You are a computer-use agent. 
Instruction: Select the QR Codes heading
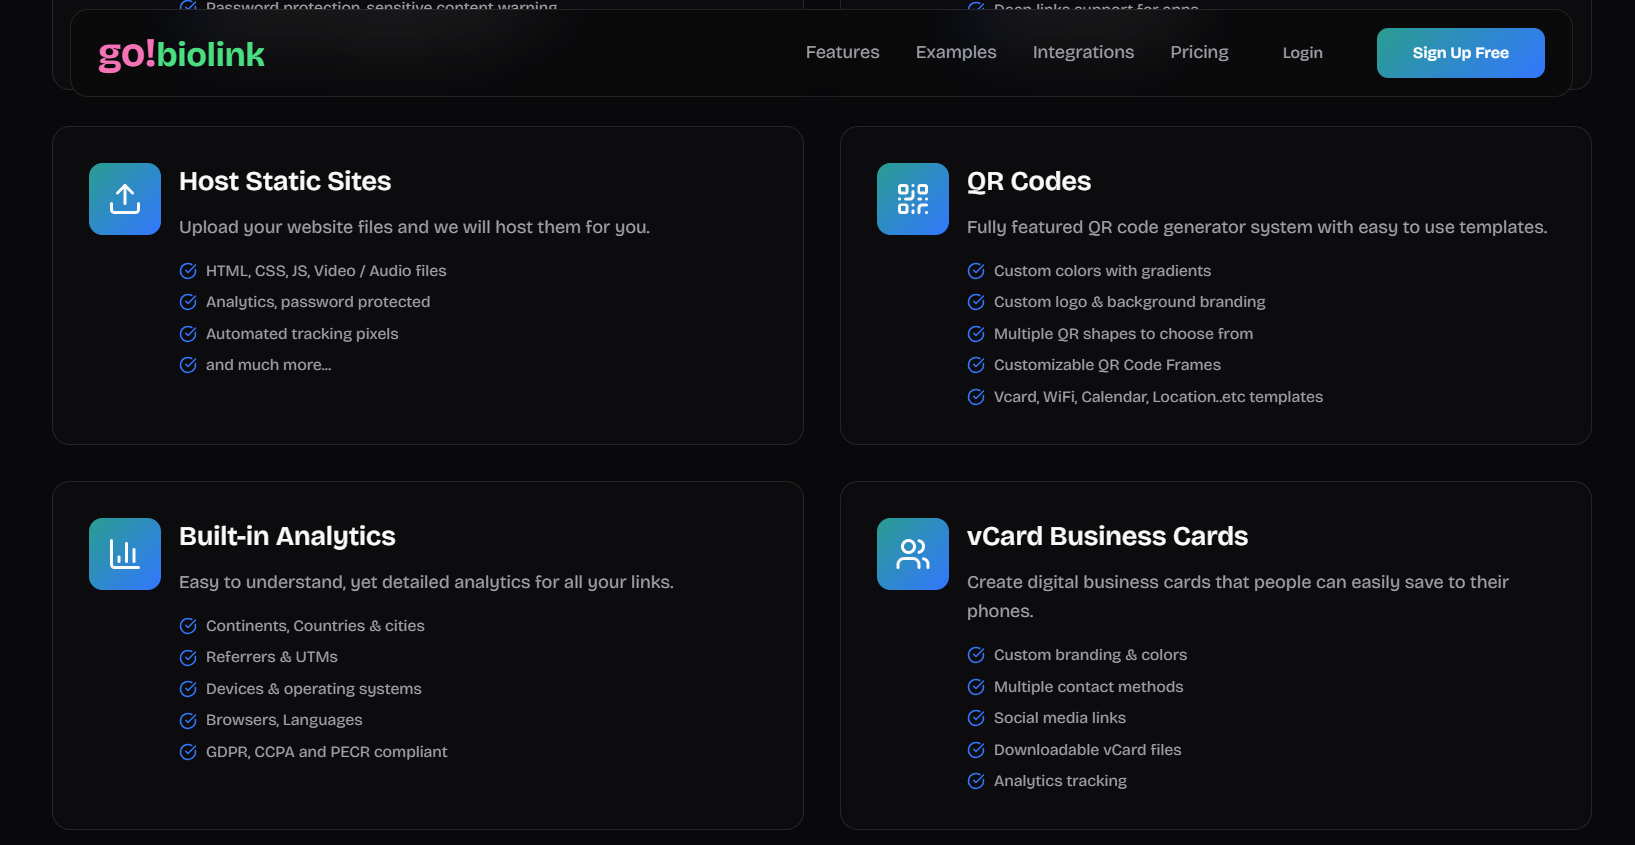(x=1028, y=181)
